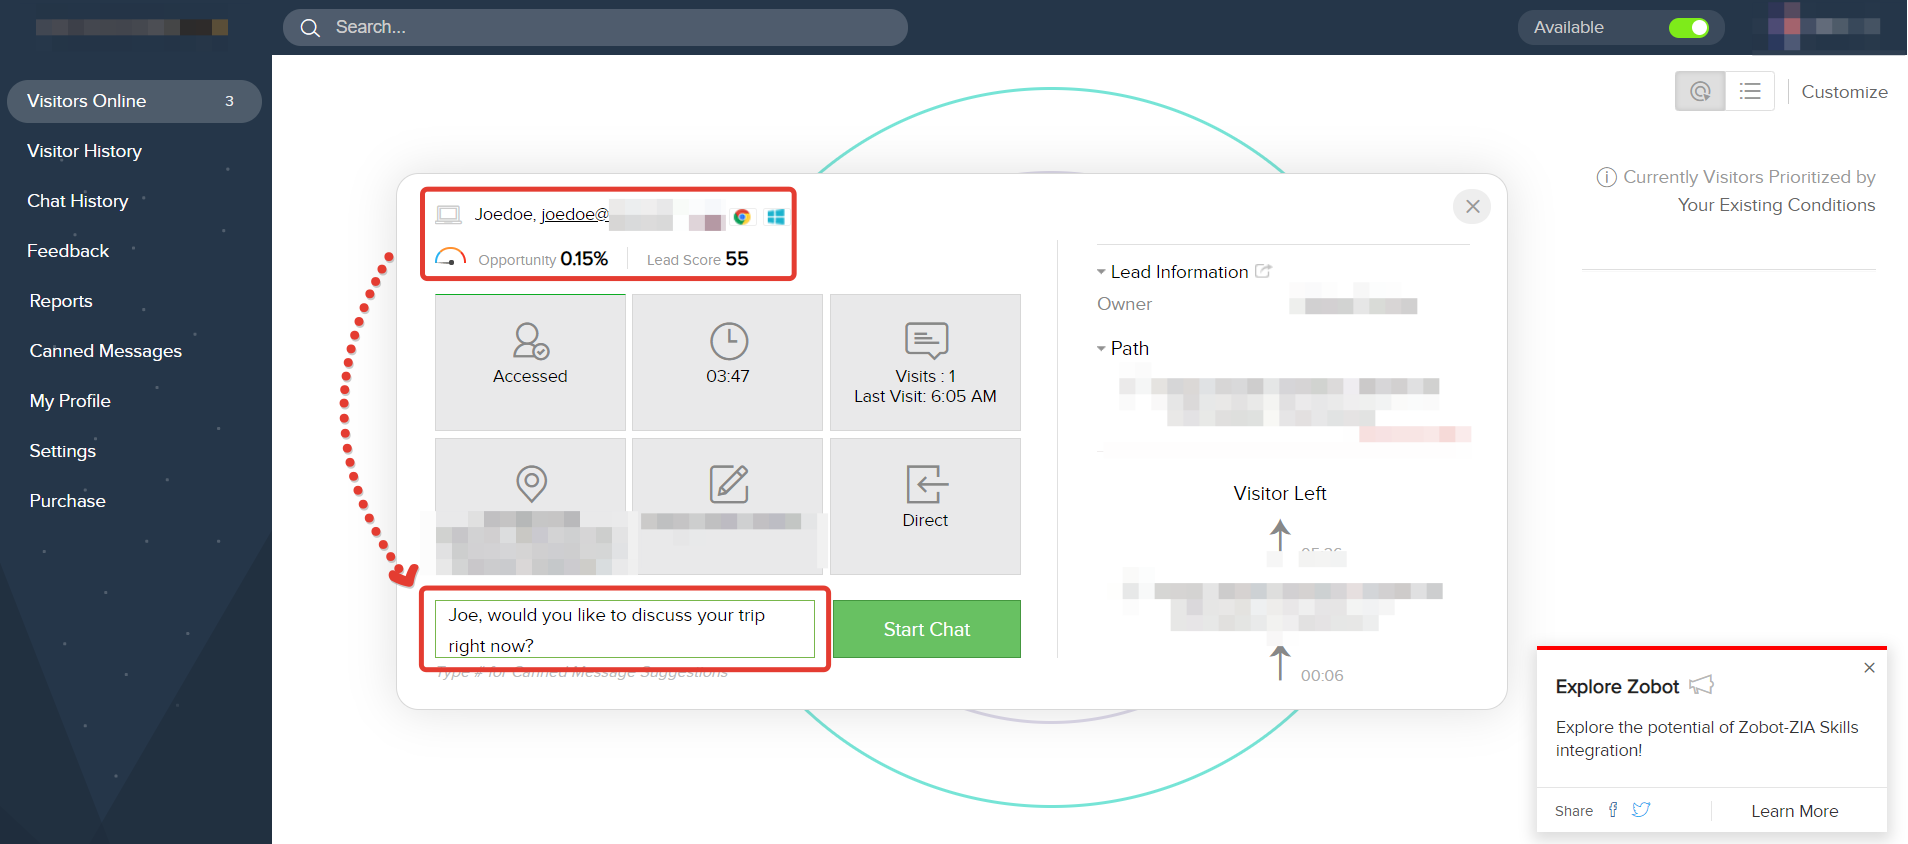
Task: Open the Feedback section
Action: click(x=68, y=251)
